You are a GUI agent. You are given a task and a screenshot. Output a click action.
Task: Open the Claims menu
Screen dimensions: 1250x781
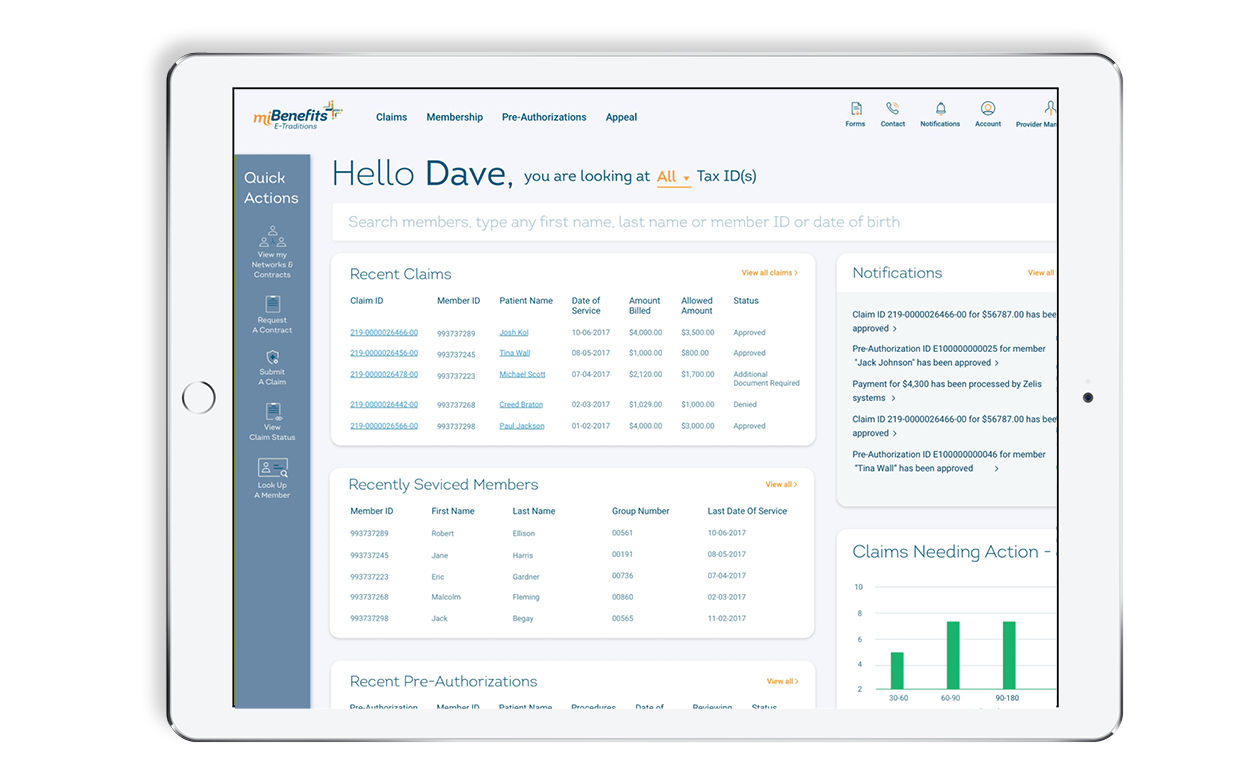(391, 117)
